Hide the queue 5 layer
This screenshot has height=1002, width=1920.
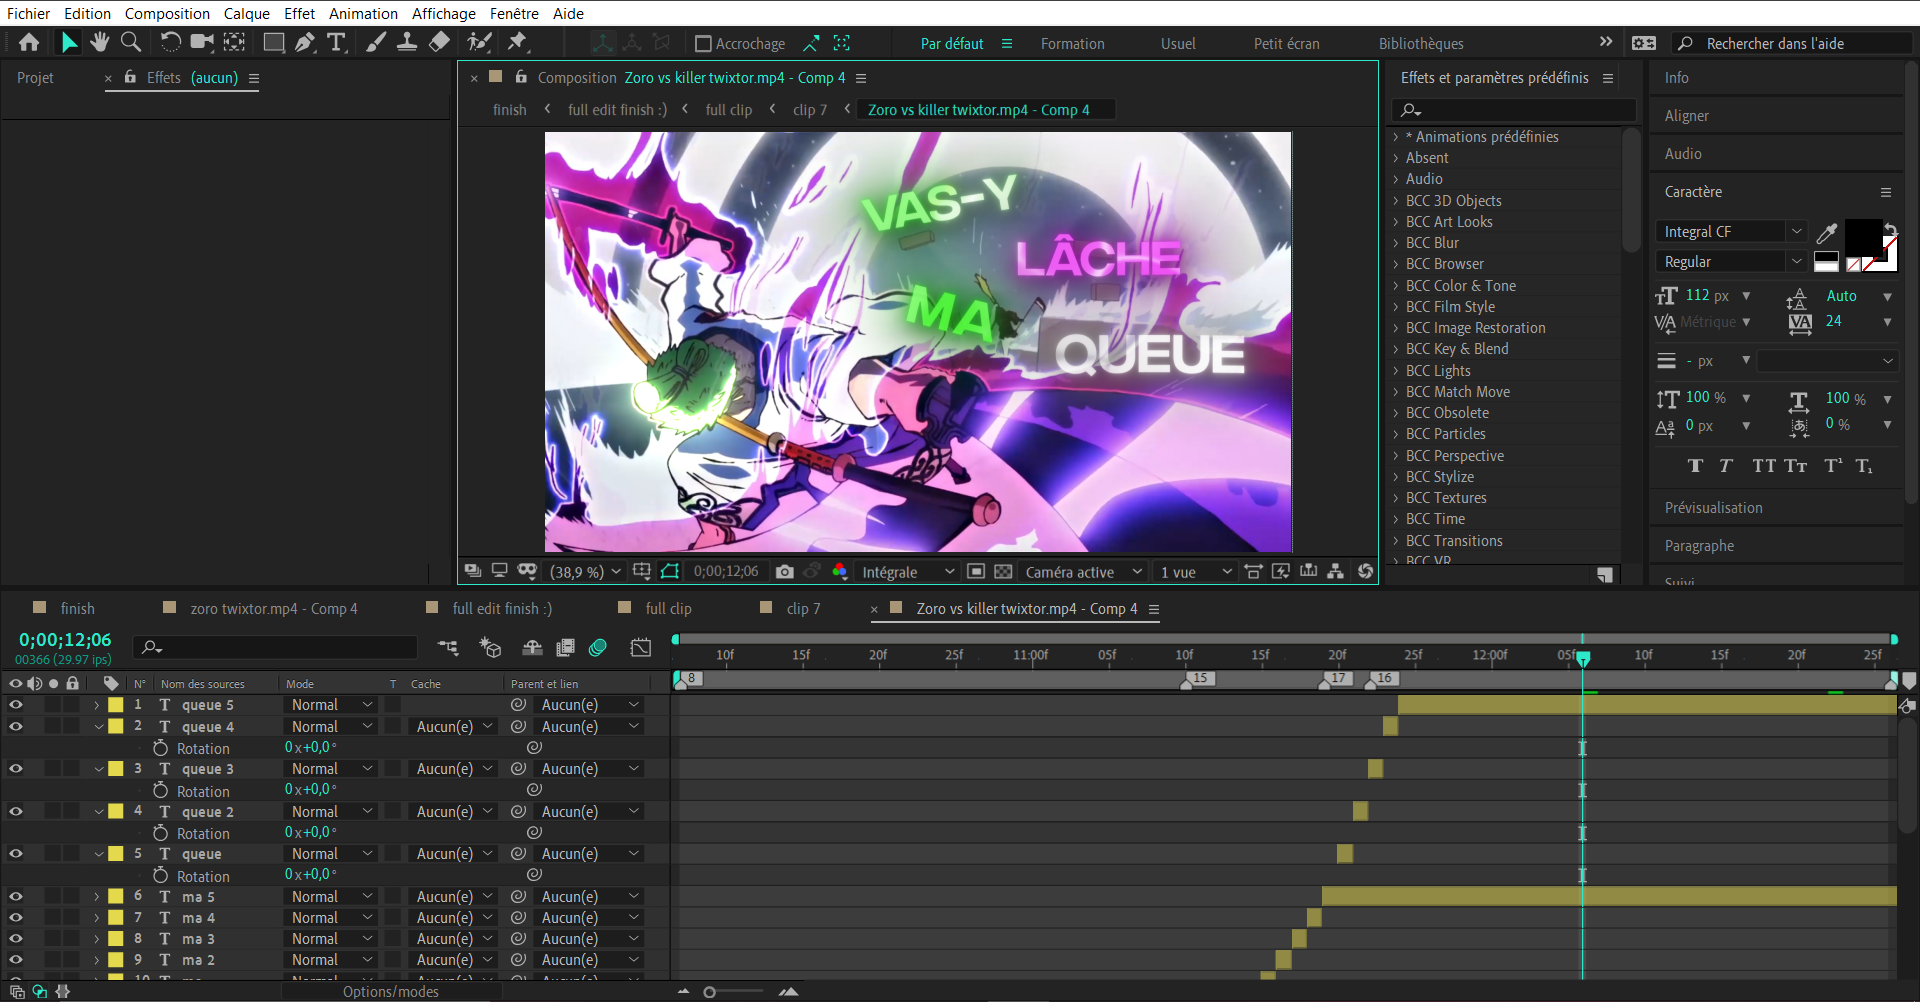click(16, 705)
